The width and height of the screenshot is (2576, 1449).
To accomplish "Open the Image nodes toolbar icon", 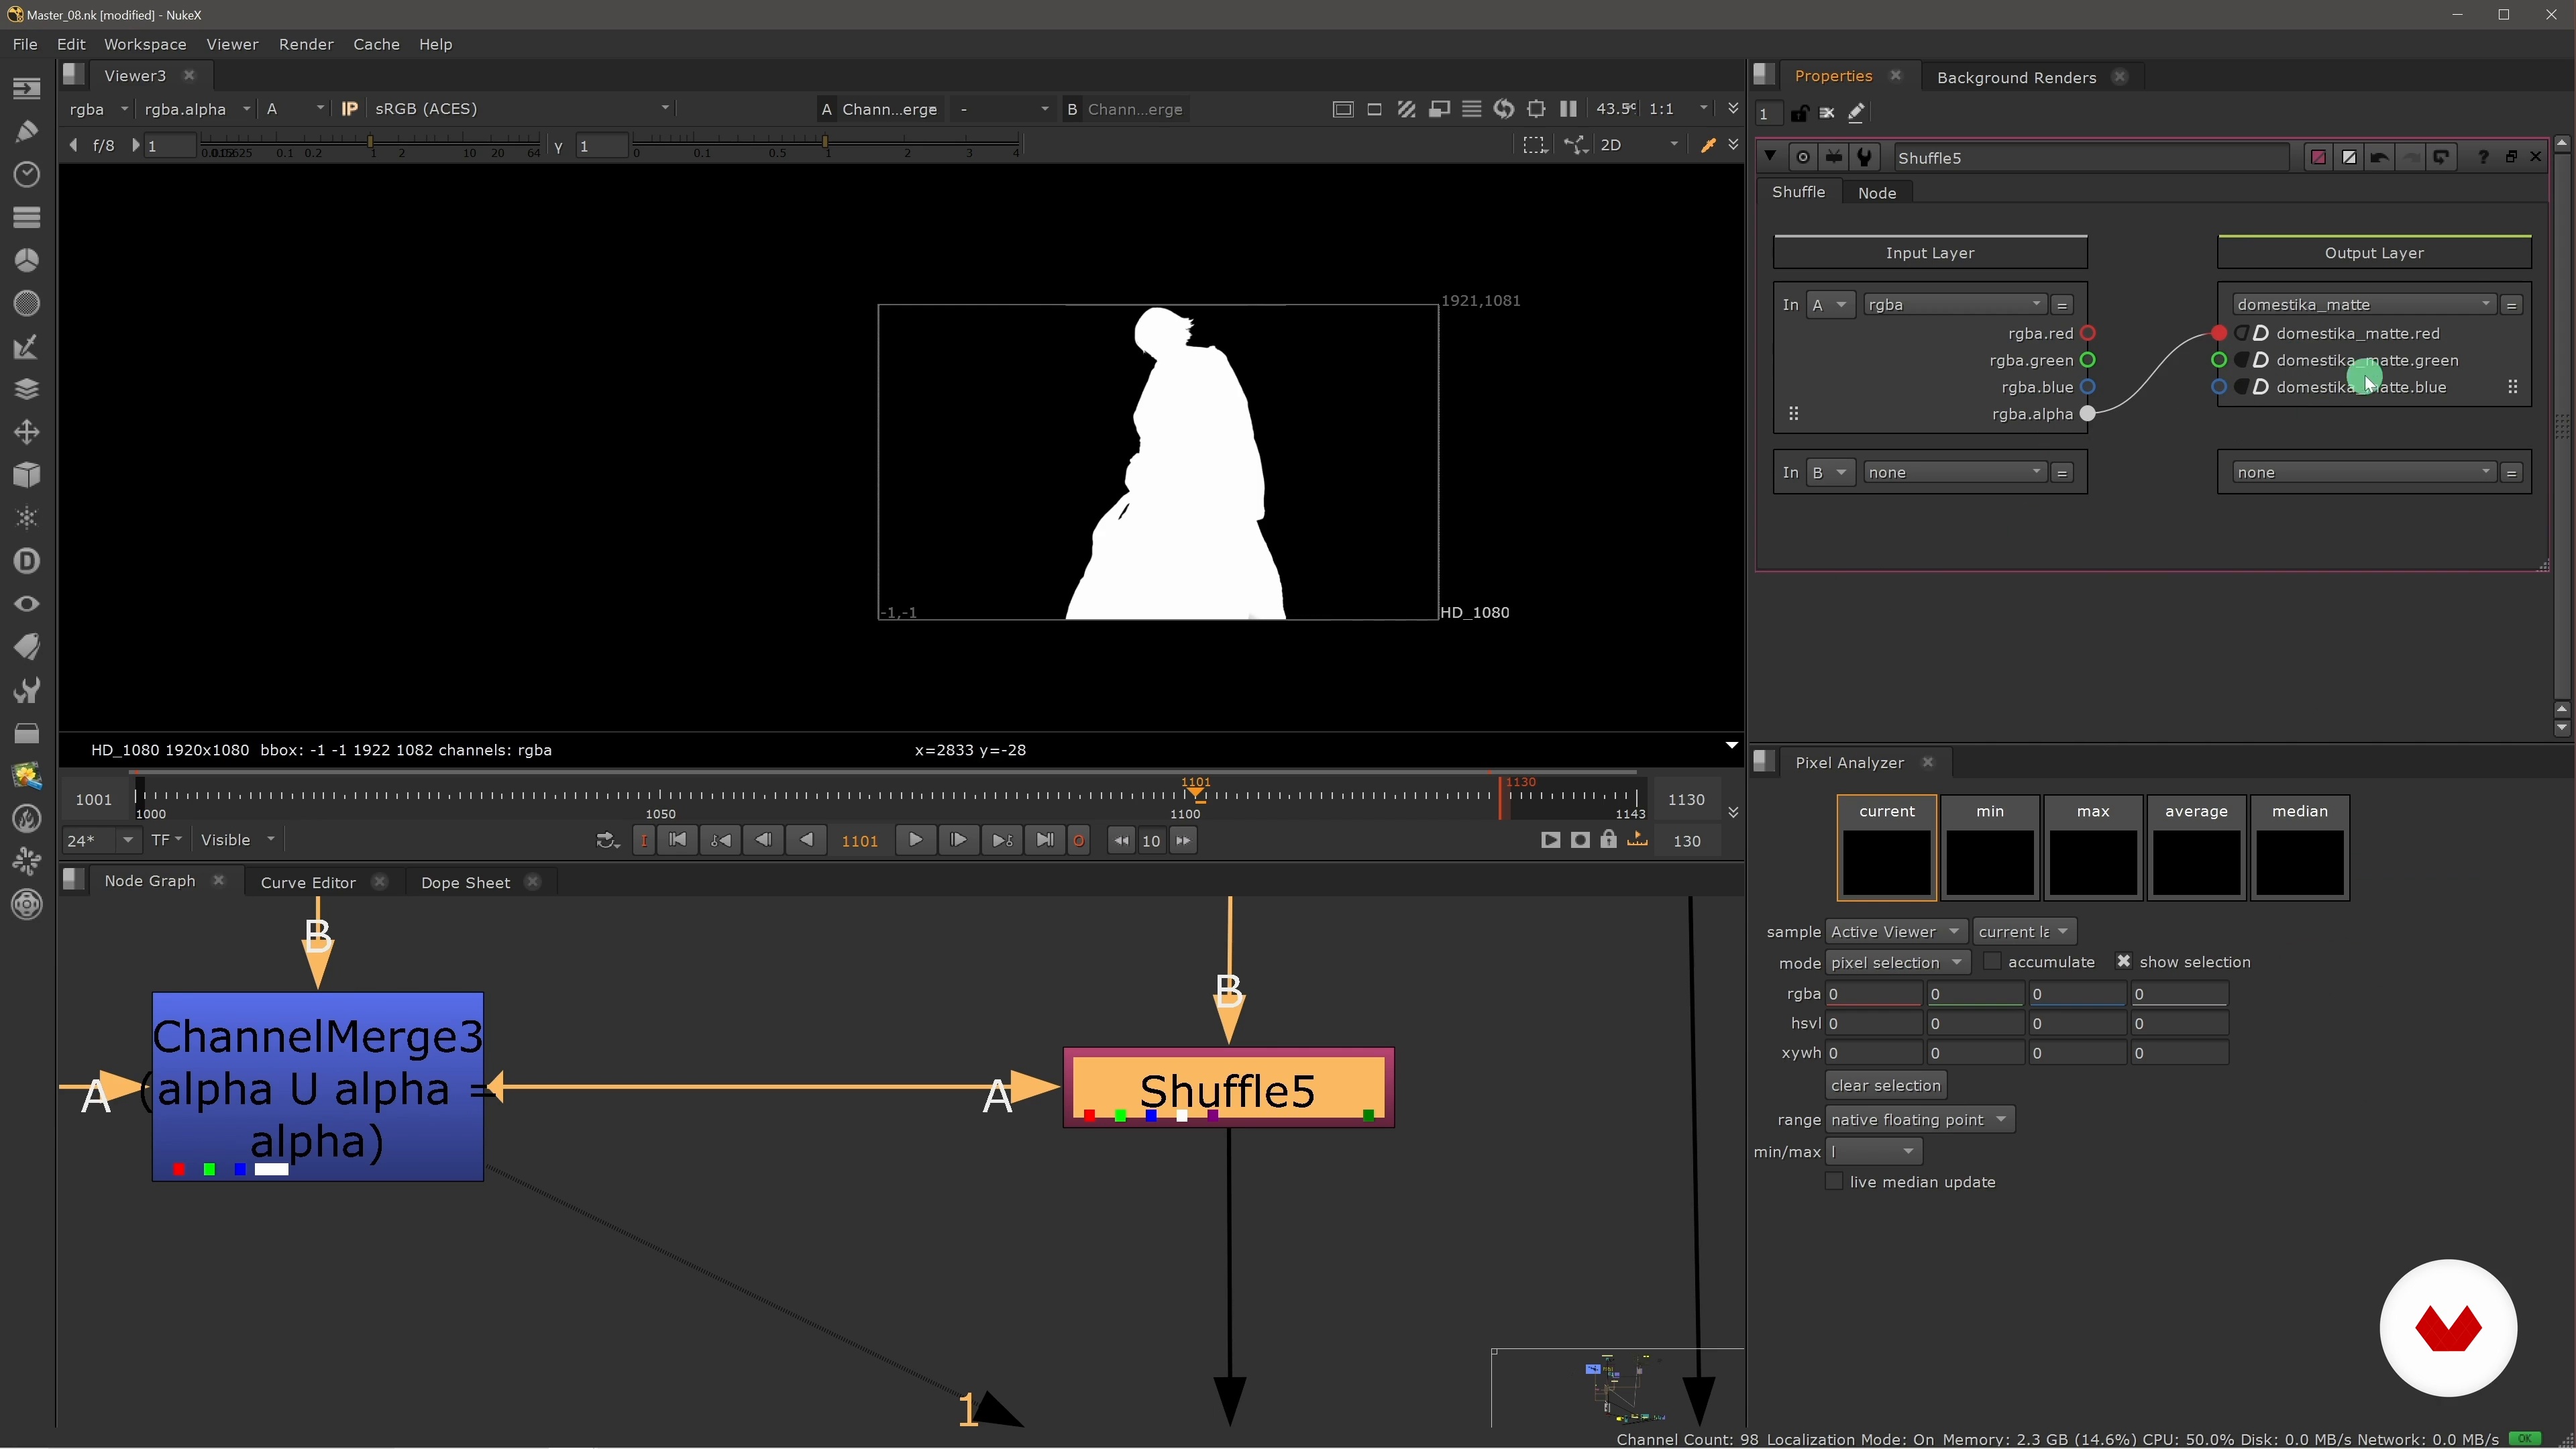I will 27,88.
